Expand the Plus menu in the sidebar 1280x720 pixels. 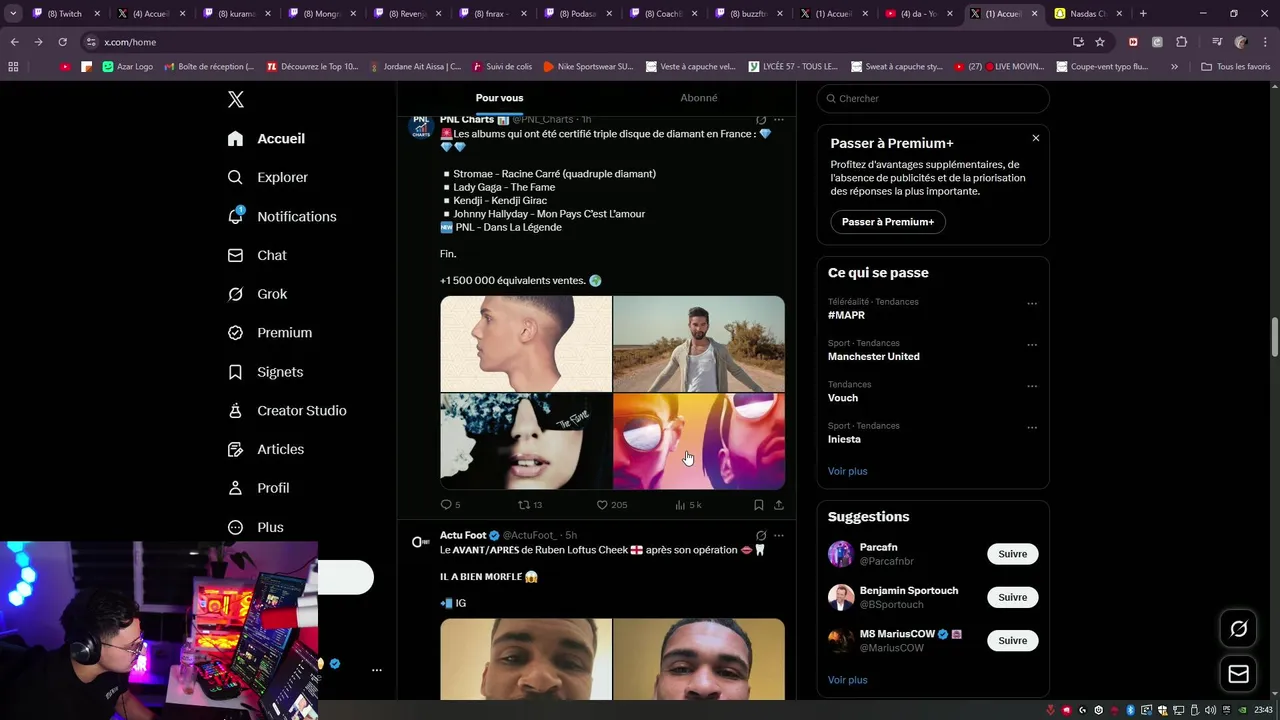tap(256, 527)
